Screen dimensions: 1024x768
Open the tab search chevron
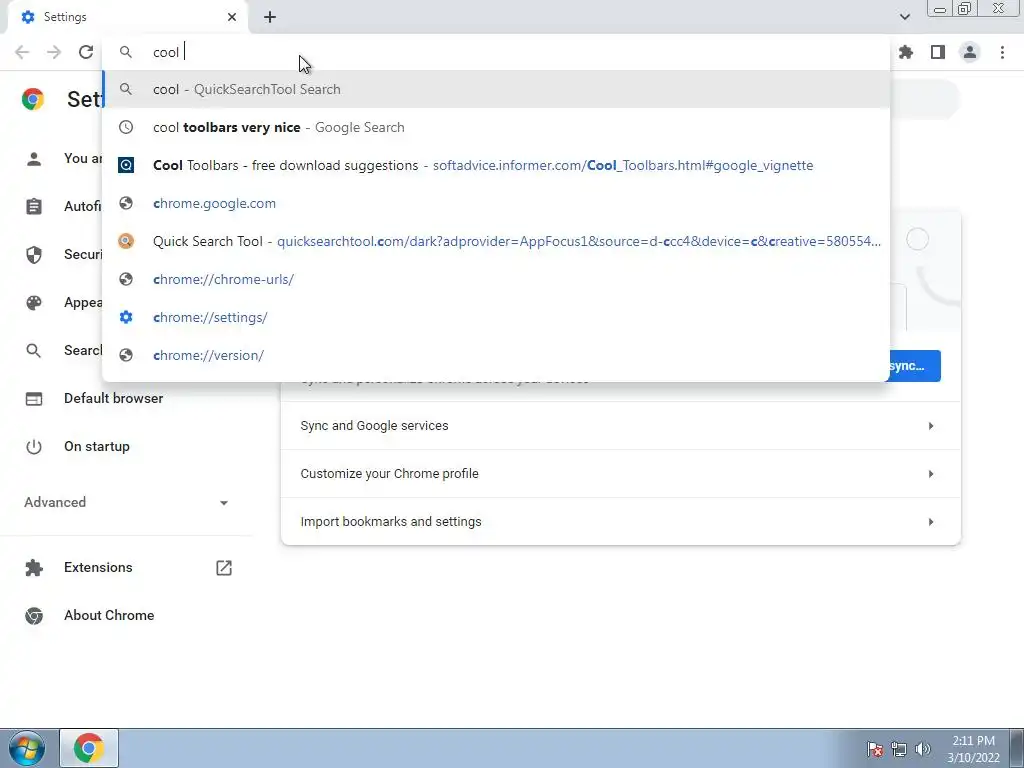904,17
